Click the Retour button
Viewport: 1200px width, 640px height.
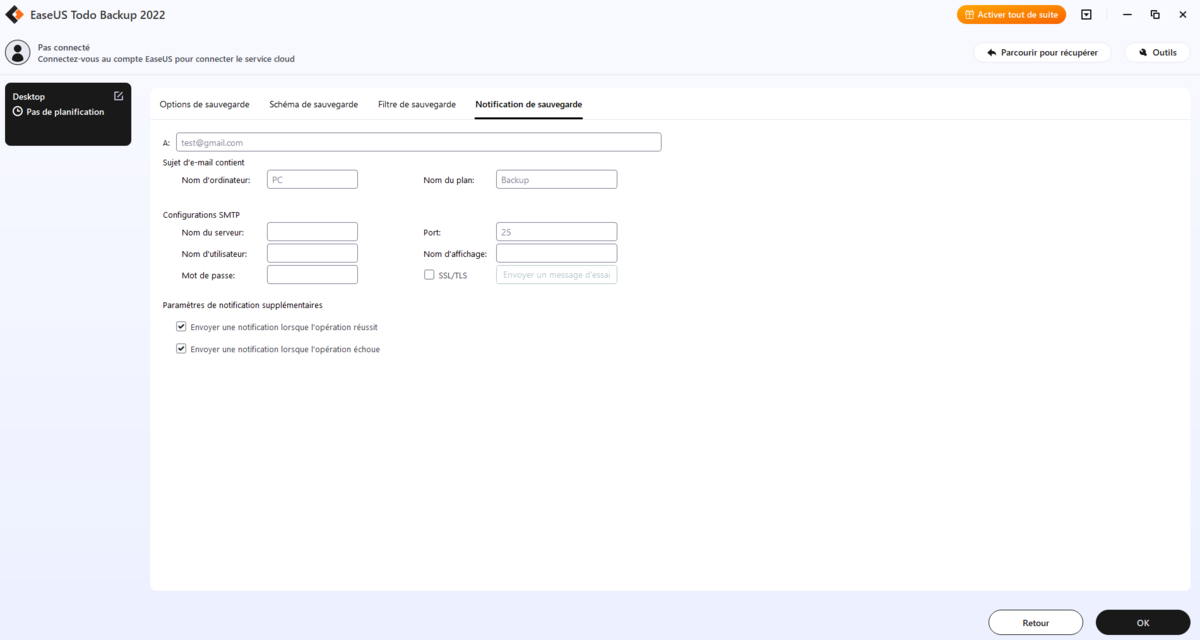(1036, 622)
